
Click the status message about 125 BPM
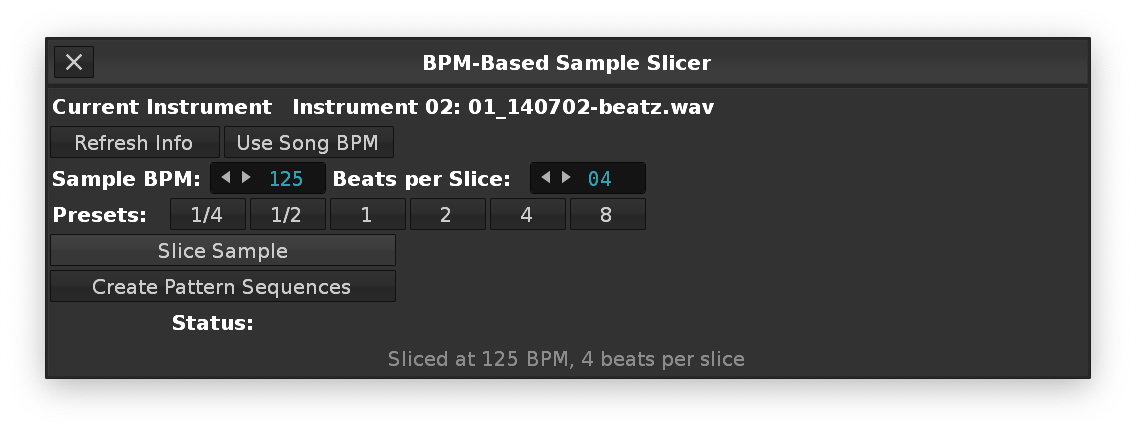tap(566, 358)
